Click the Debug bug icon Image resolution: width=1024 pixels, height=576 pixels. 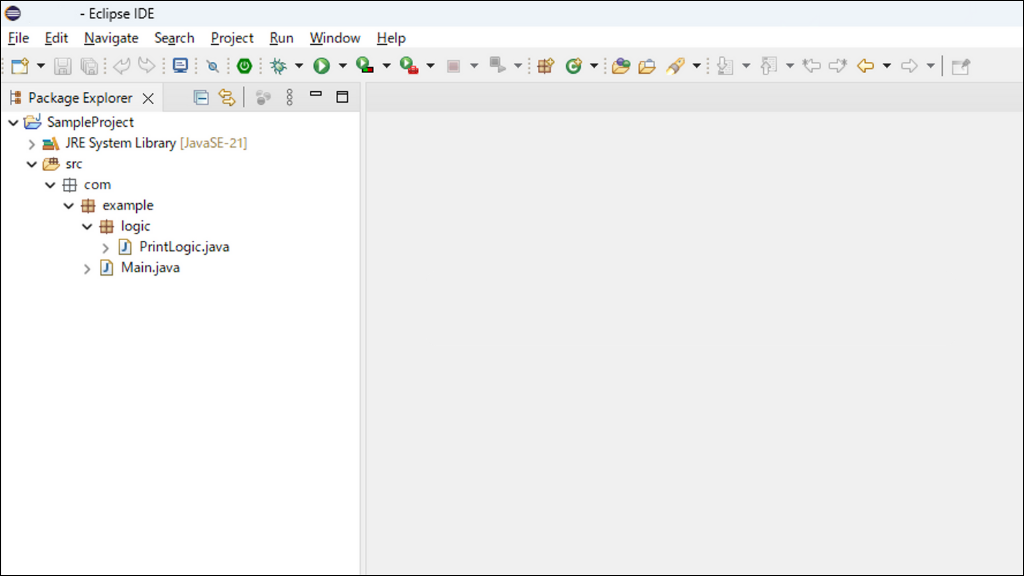pyautogui.click(x=278, y=66)
